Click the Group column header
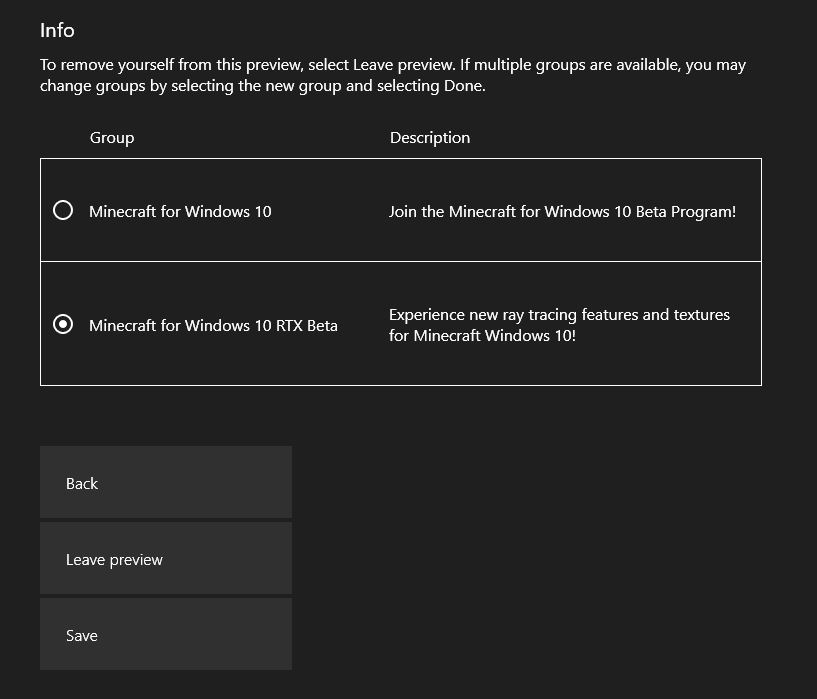 (x=112, y=138)
